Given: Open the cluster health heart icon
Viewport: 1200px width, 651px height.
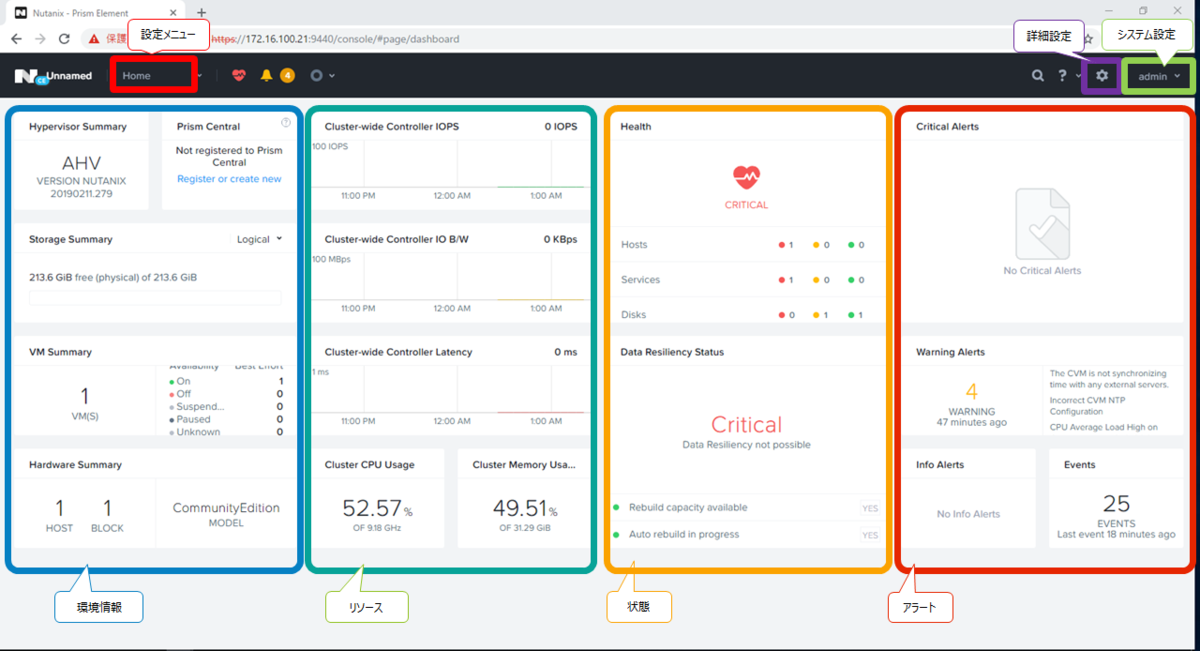Looking at the screenshot, I should pyautogui.click(x=238, y=76).
